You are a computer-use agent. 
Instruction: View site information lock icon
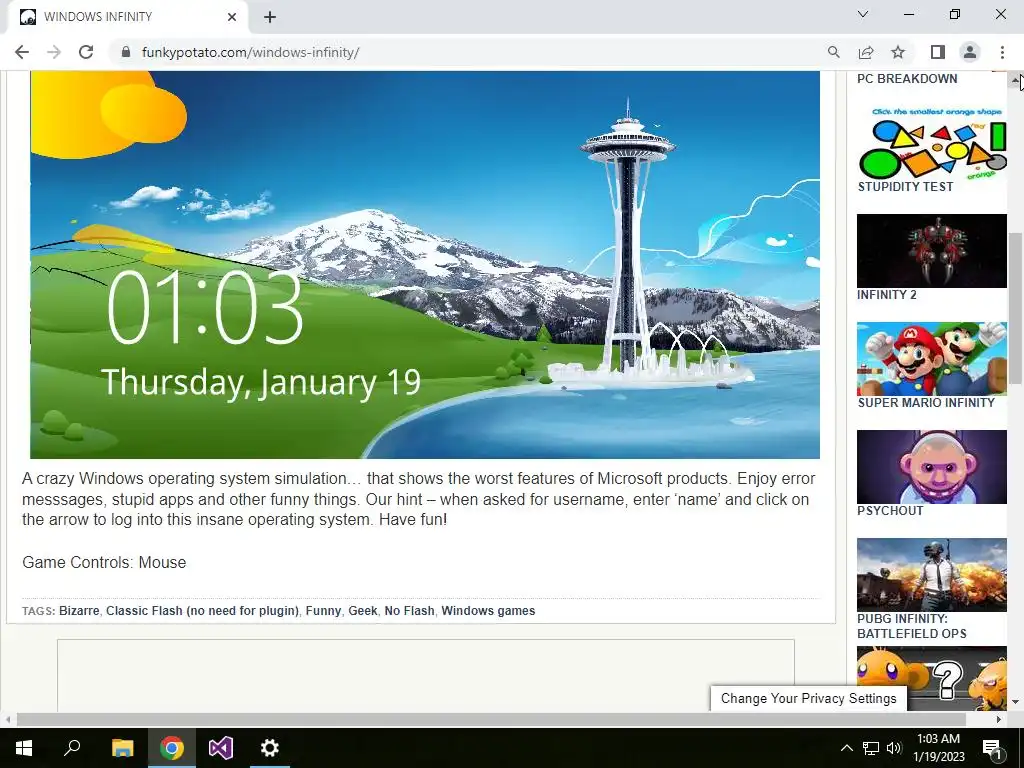tap(126, 52)
